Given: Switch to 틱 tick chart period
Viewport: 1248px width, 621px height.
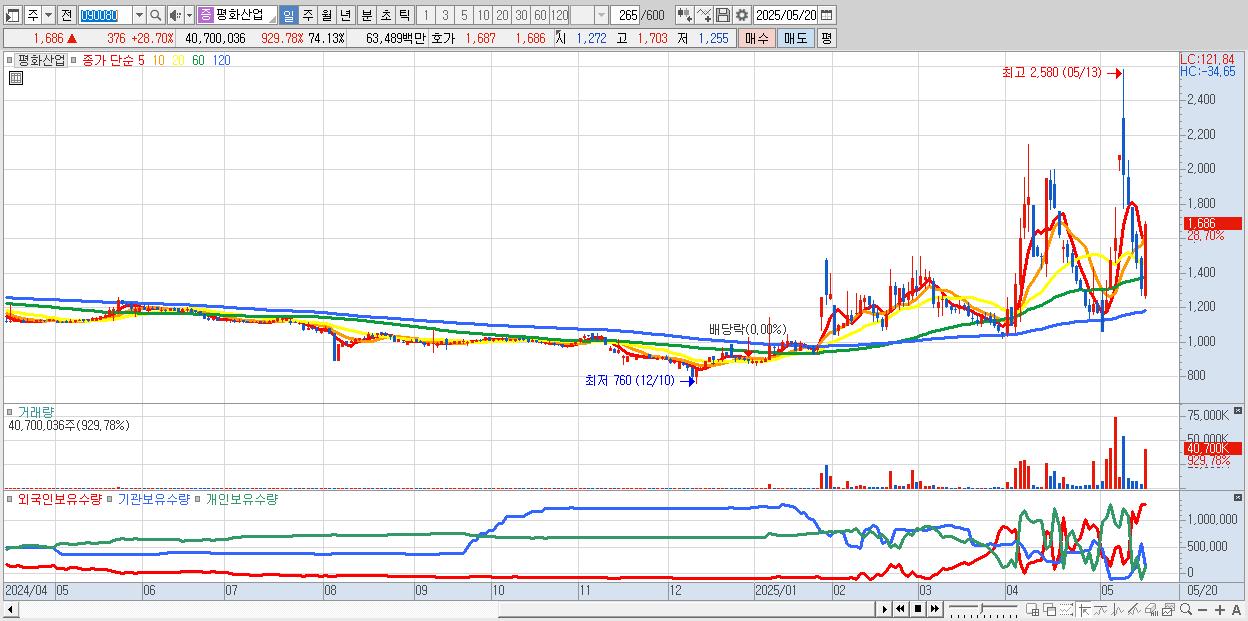Looking at the screenshot, I should tap(404, 15).
